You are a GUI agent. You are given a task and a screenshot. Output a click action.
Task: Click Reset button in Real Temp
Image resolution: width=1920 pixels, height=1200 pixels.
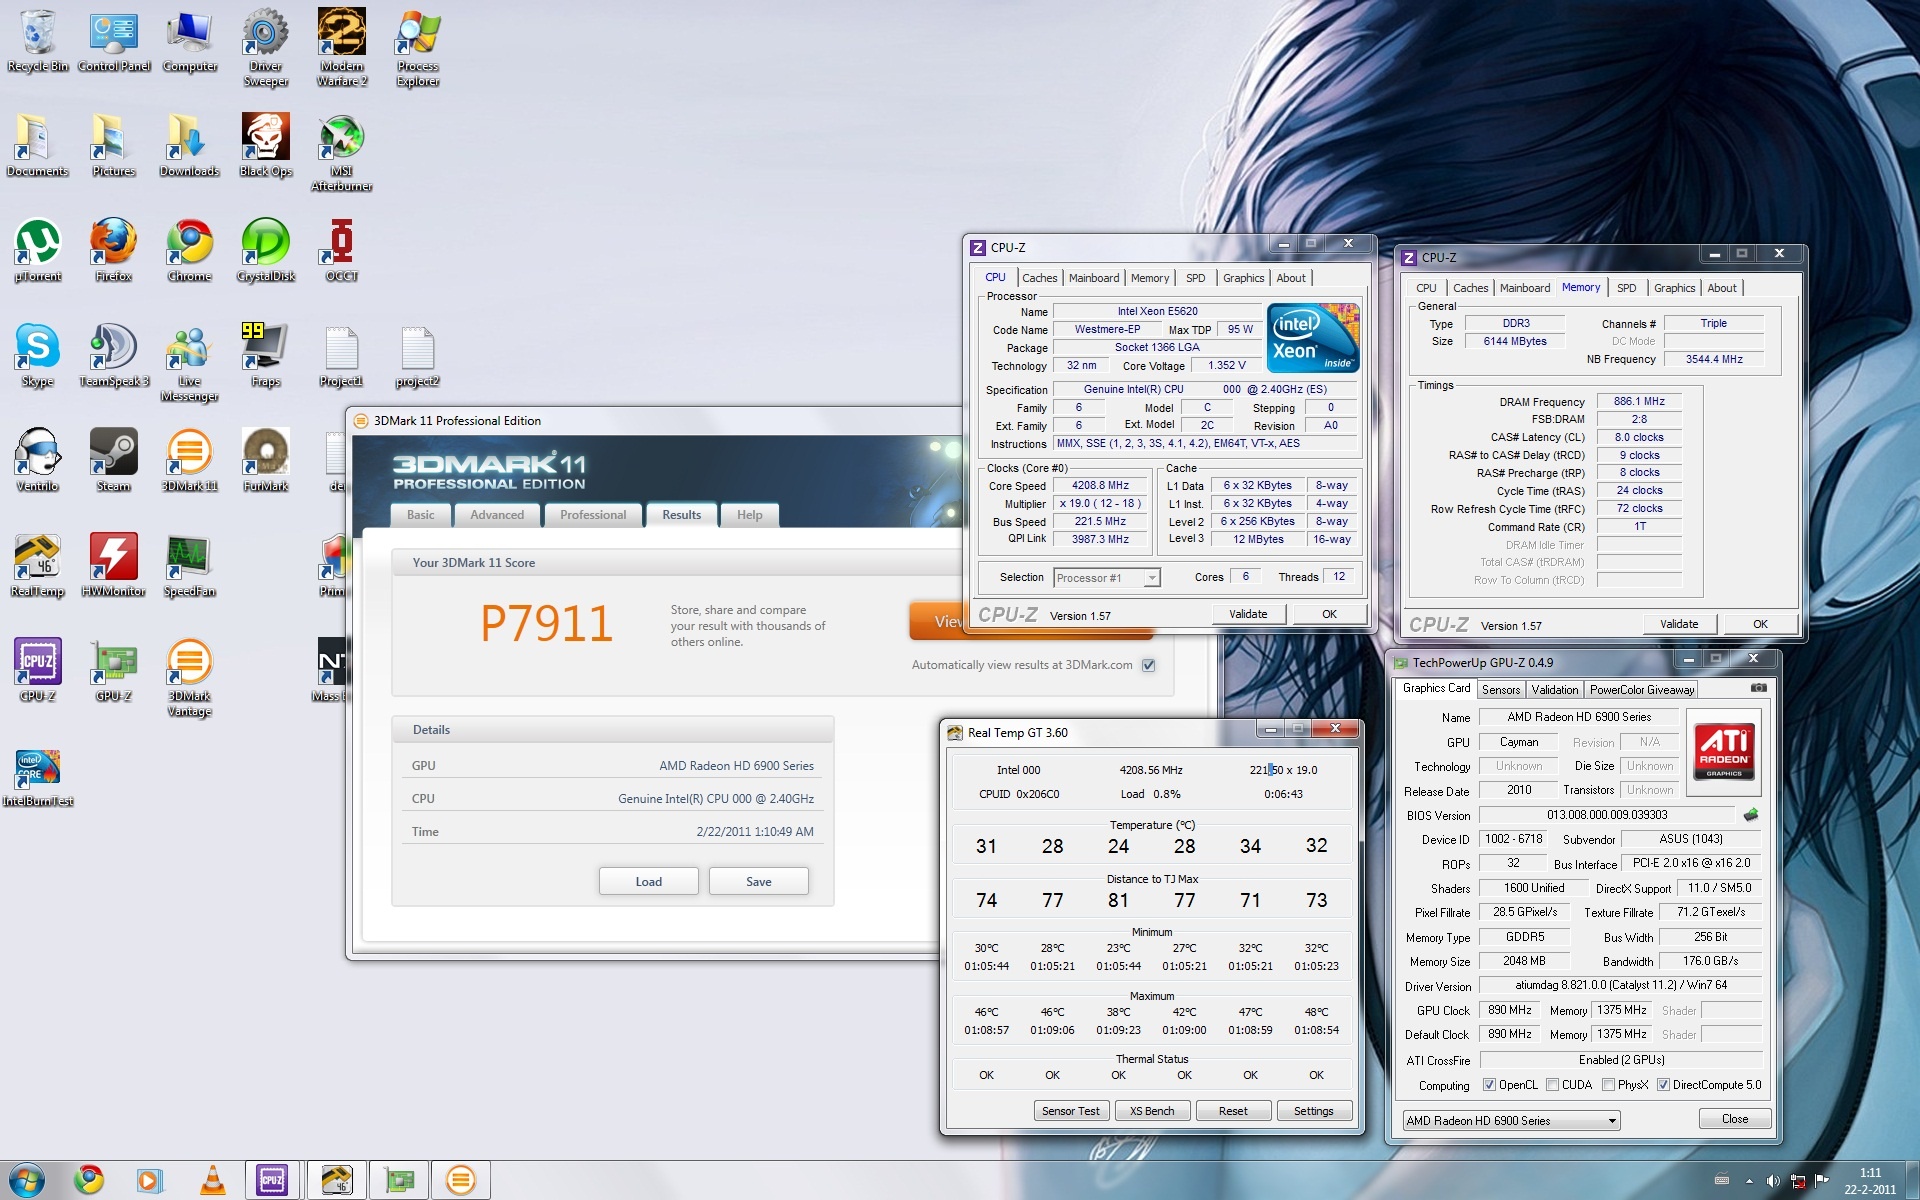pyautogui.click(x=1233, y=1111)
